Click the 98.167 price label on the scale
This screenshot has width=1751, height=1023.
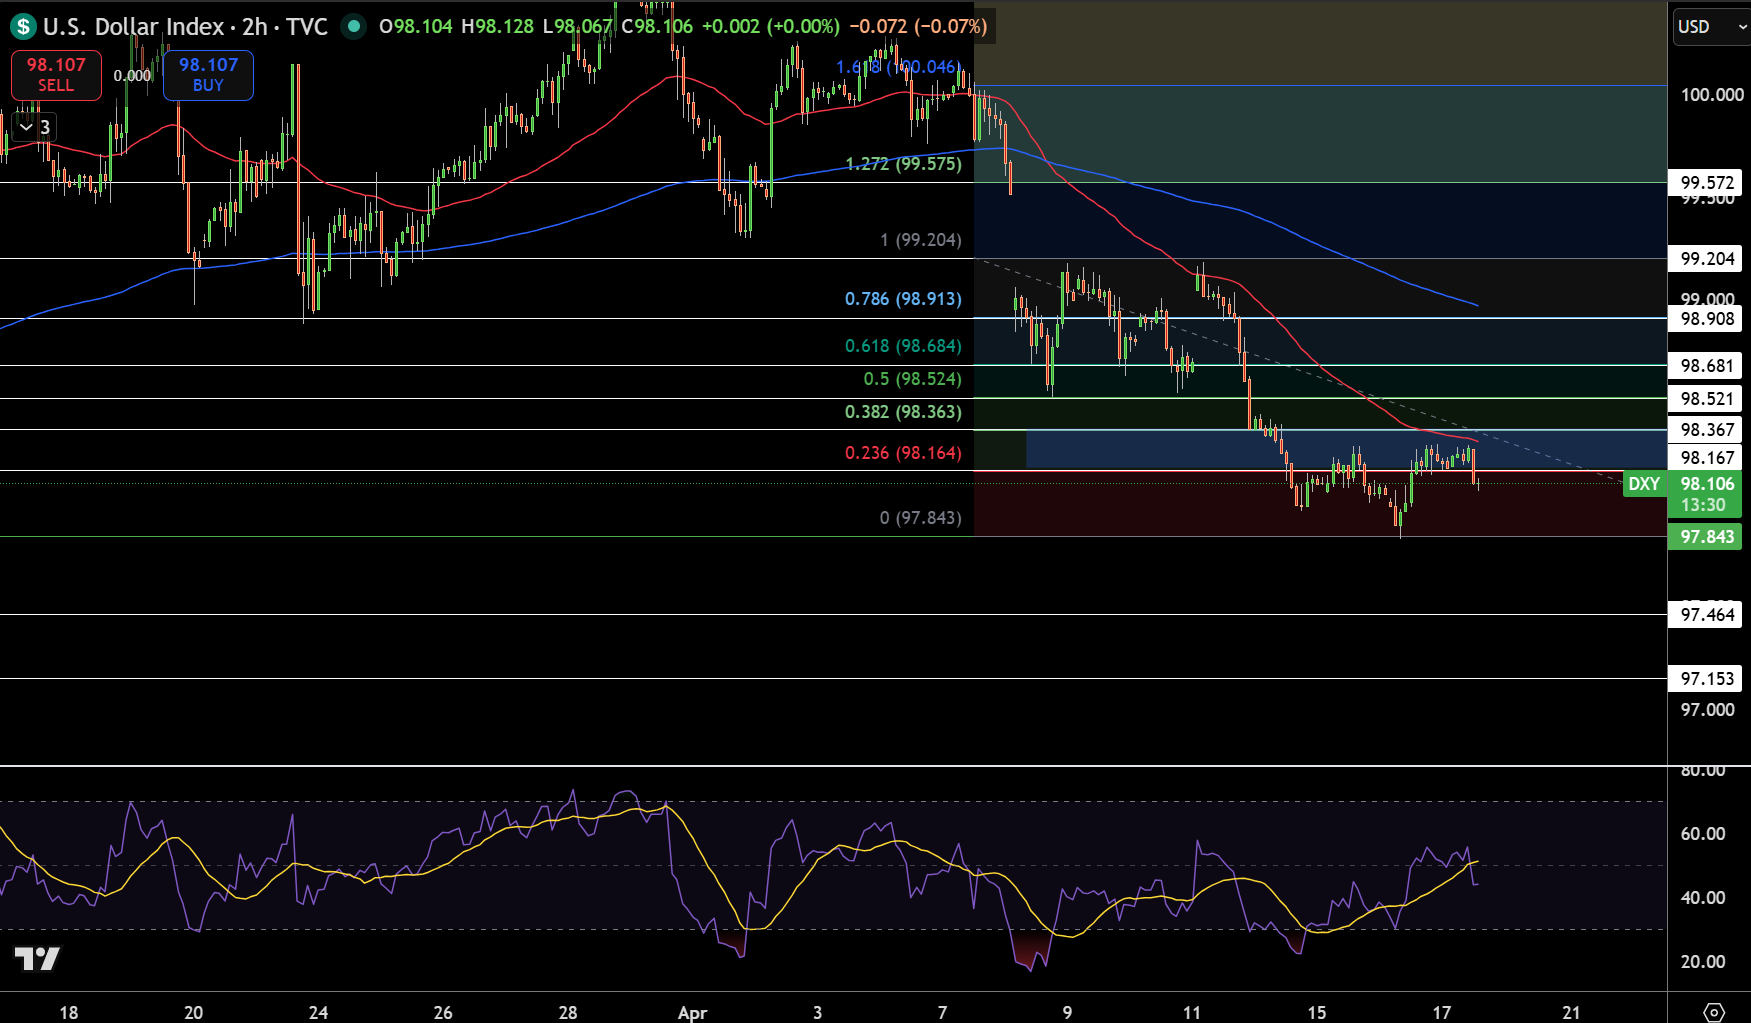pyautogui.click(x=1706, y=458)
